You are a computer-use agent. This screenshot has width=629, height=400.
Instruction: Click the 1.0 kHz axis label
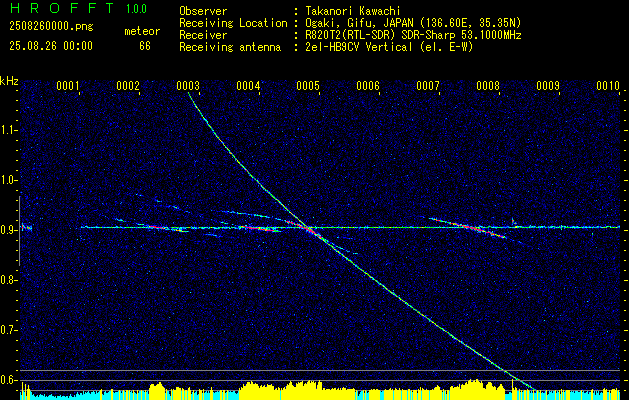point(8,181)
